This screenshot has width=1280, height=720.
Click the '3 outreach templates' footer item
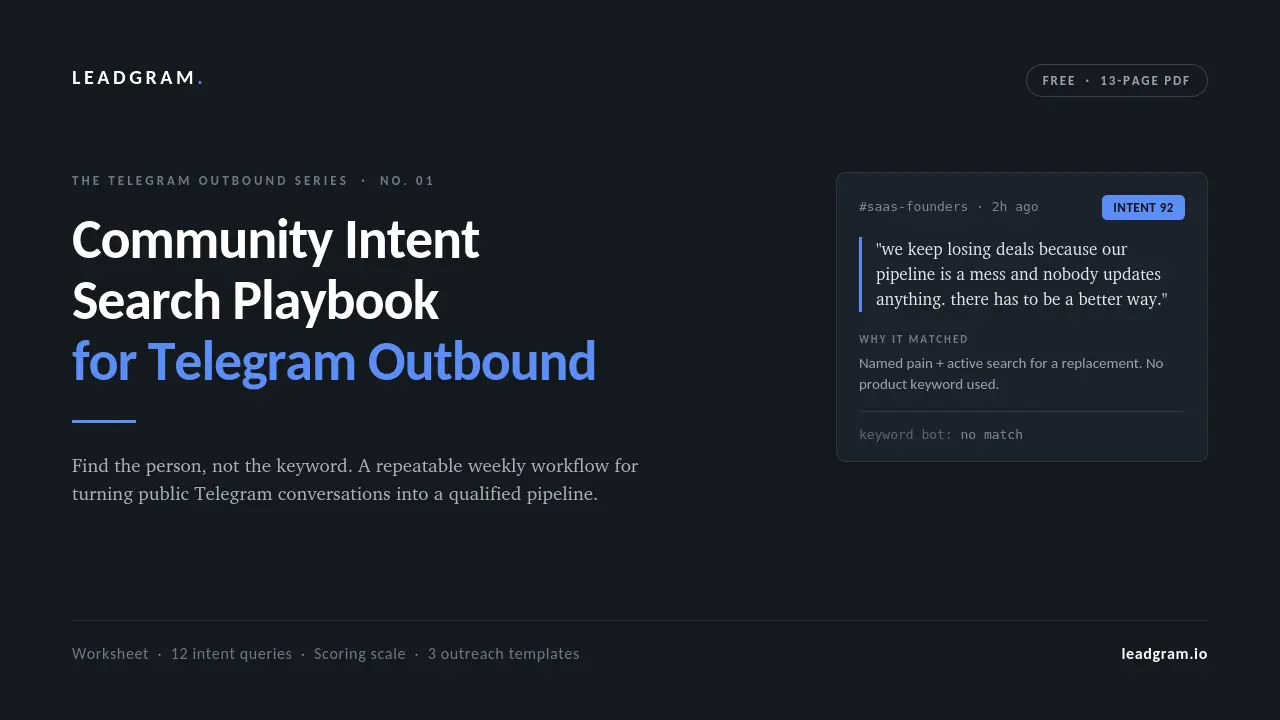click(x=504, y=654)
